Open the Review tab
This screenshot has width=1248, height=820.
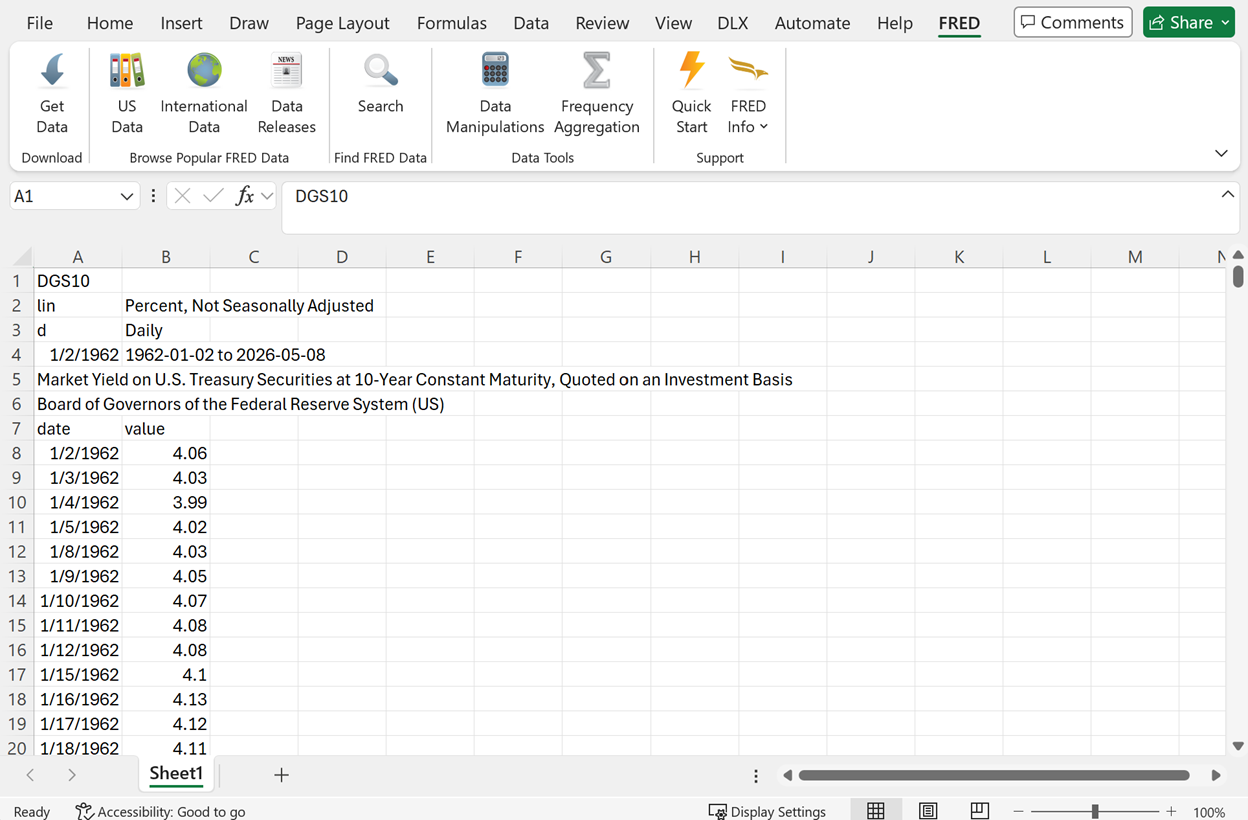click(602, 23)
